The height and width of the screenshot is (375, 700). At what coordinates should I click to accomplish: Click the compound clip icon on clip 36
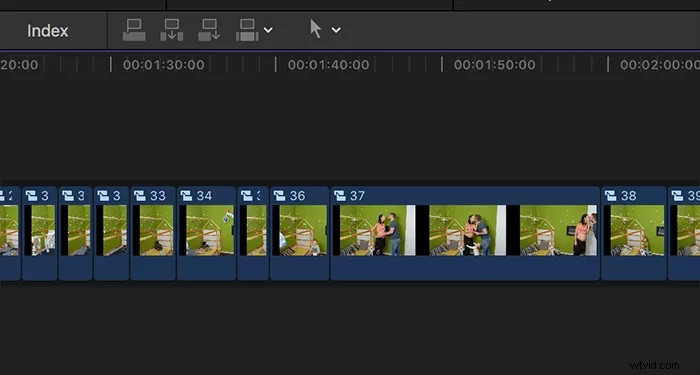click(x=279, y=196)
